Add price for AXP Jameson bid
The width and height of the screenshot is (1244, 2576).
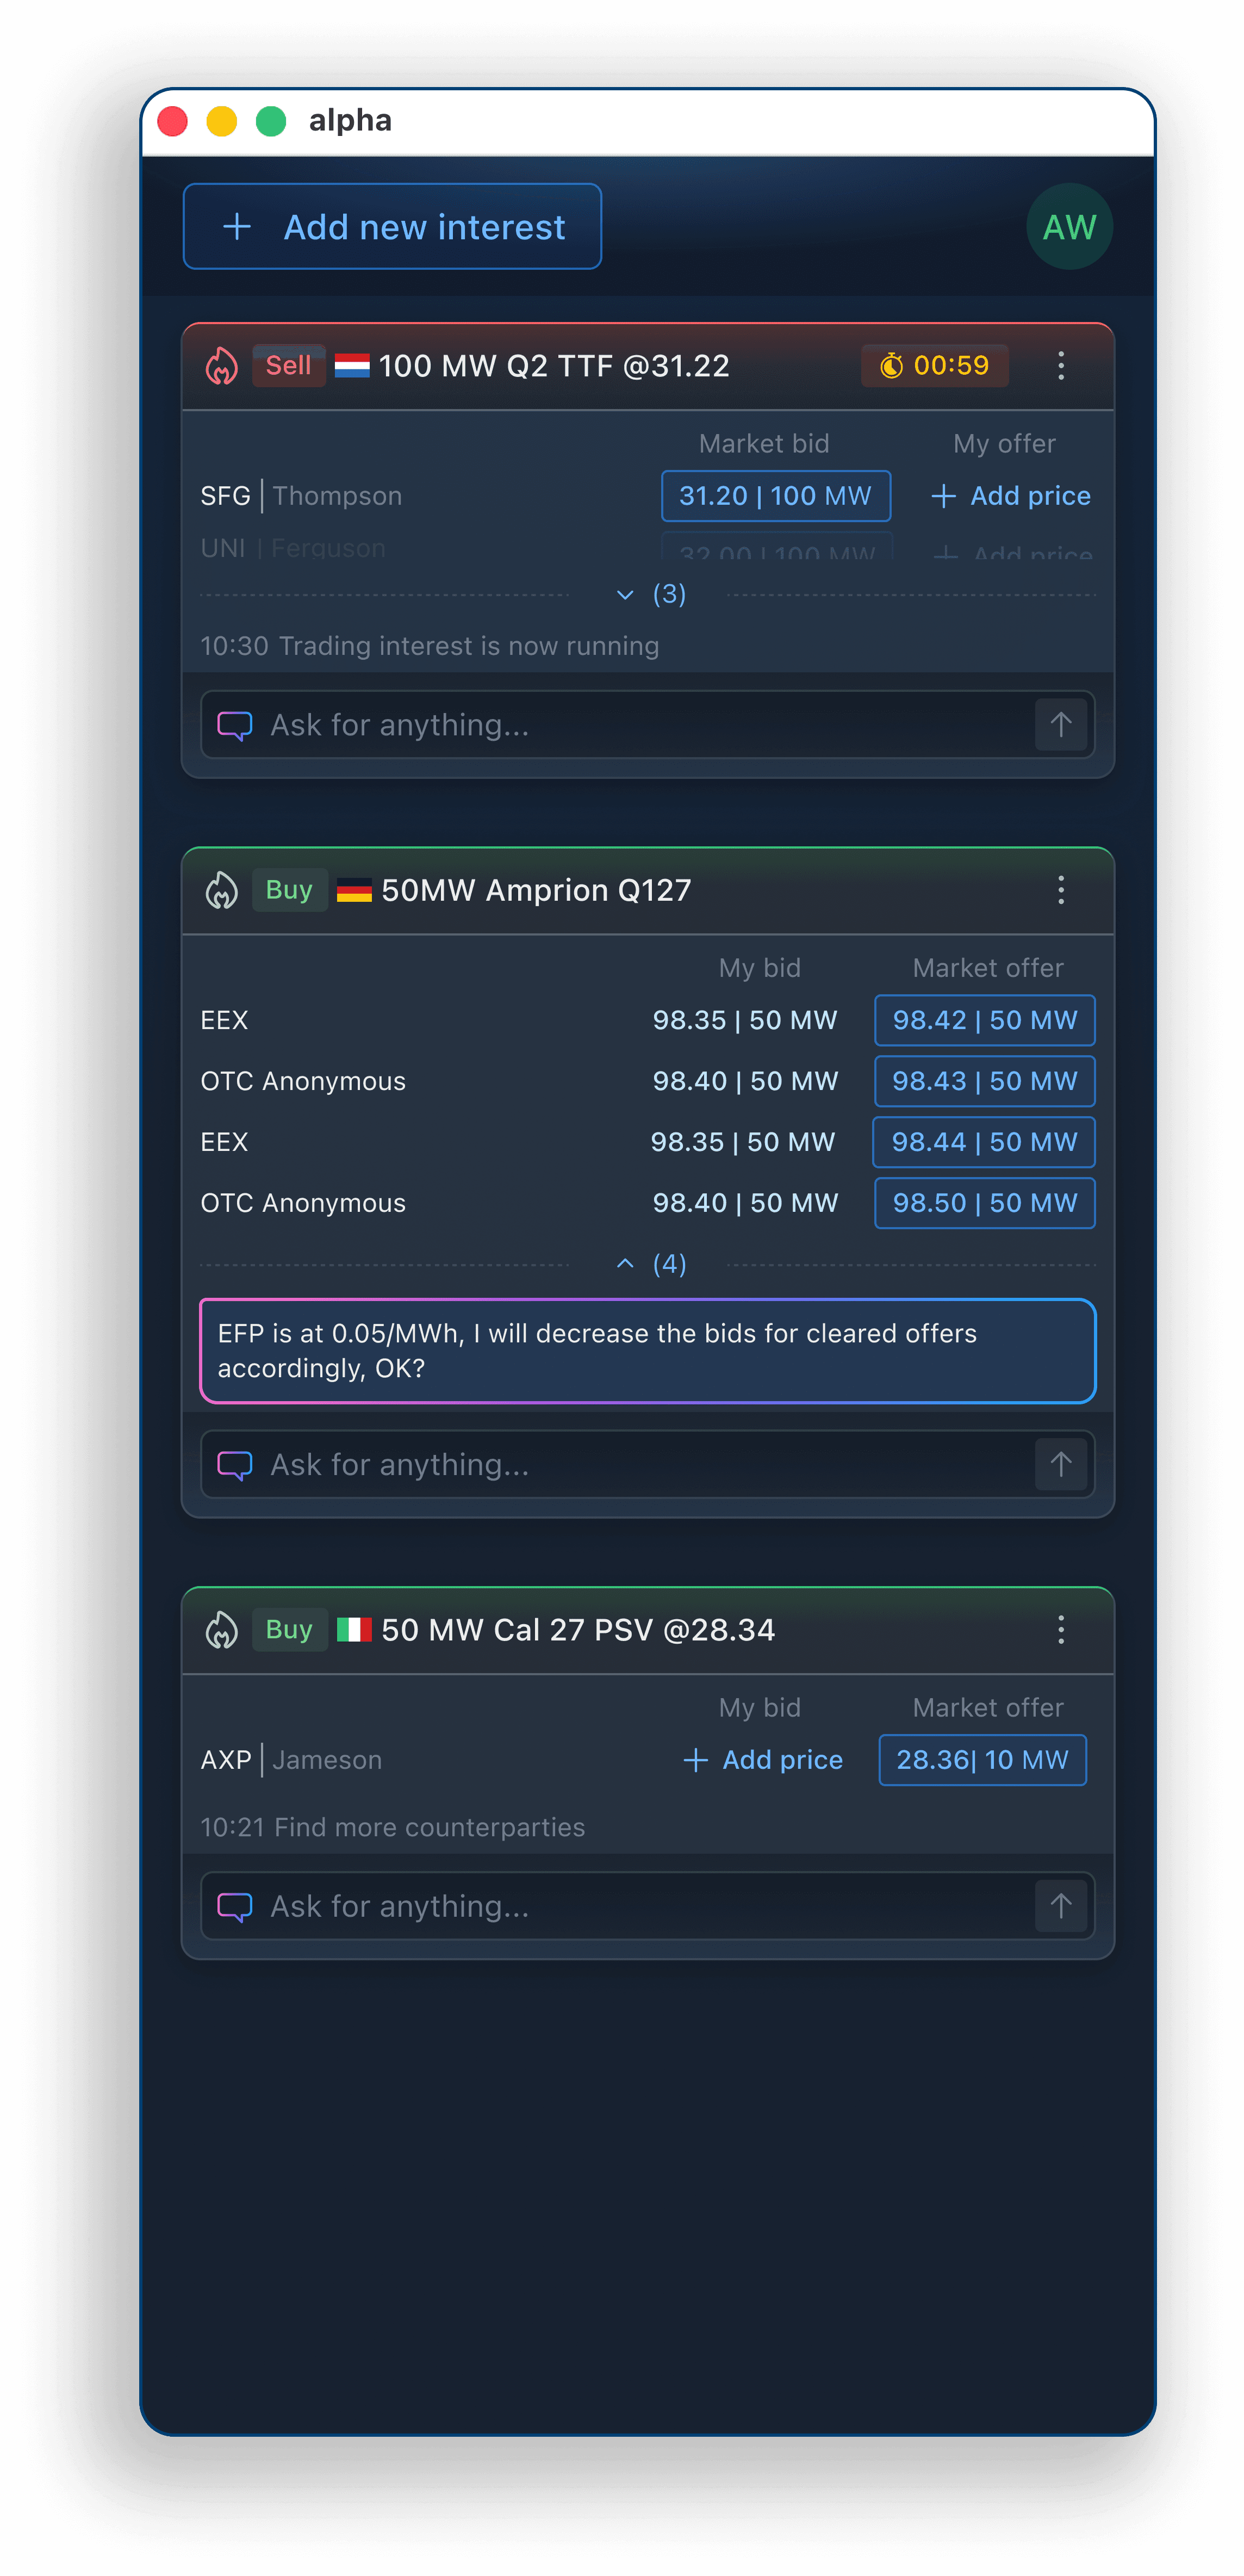pos(763,1760)
